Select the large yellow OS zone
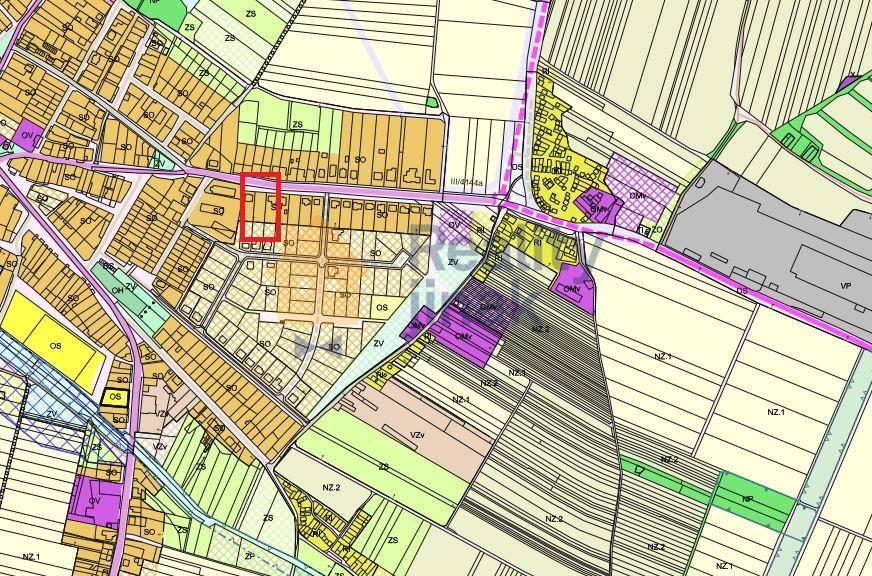This screenshot has width=872, height=576. point(53,346)
